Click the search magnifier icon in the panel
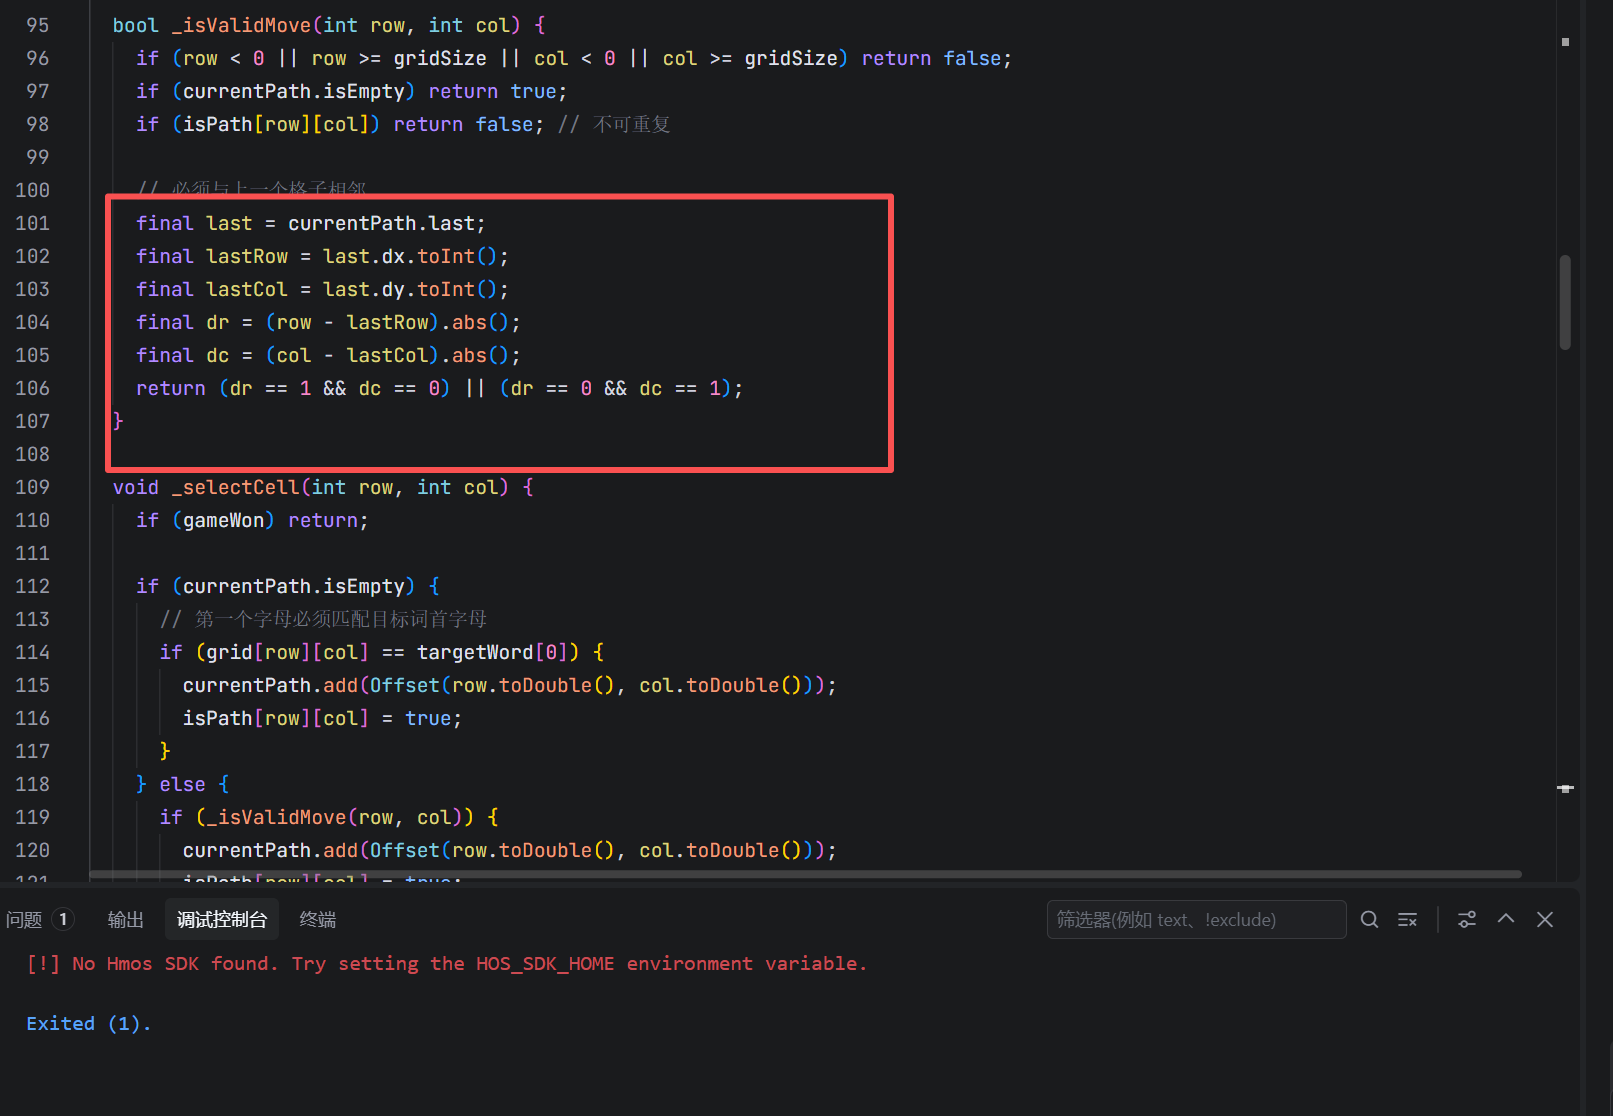The width and height of the screenshot is (1613, 1116). click(1370, 919)
